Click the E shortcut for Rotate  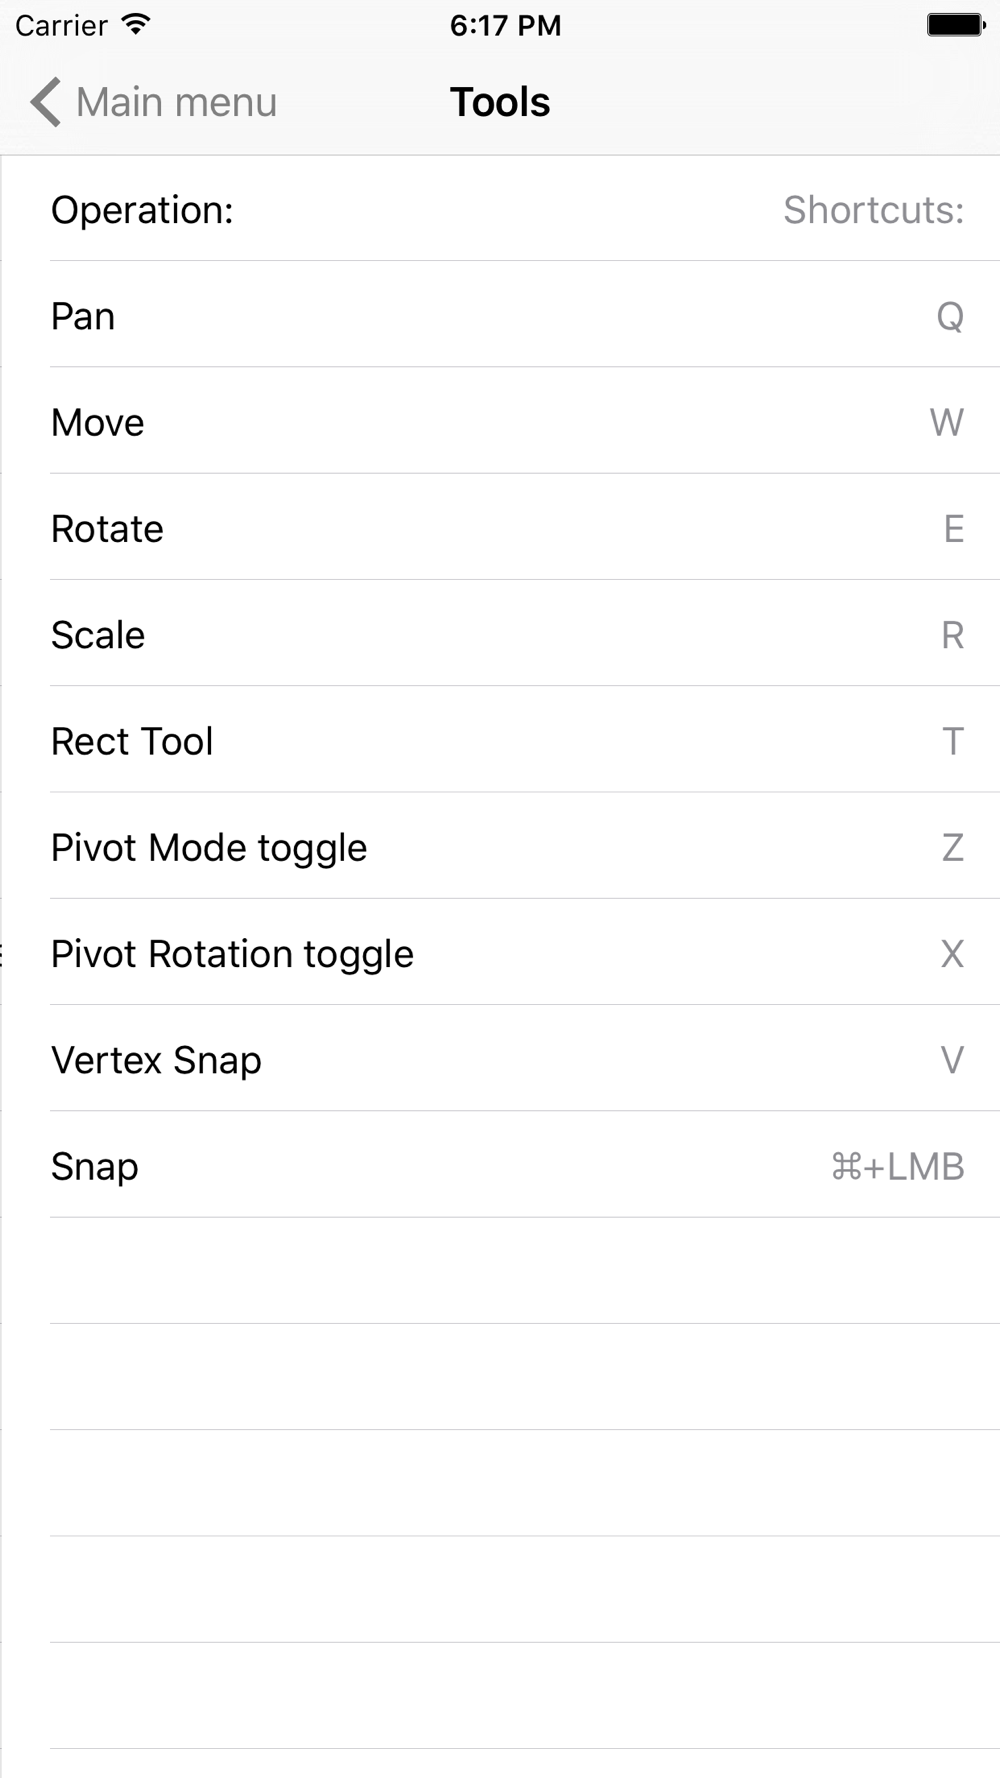tap(954, 528)
